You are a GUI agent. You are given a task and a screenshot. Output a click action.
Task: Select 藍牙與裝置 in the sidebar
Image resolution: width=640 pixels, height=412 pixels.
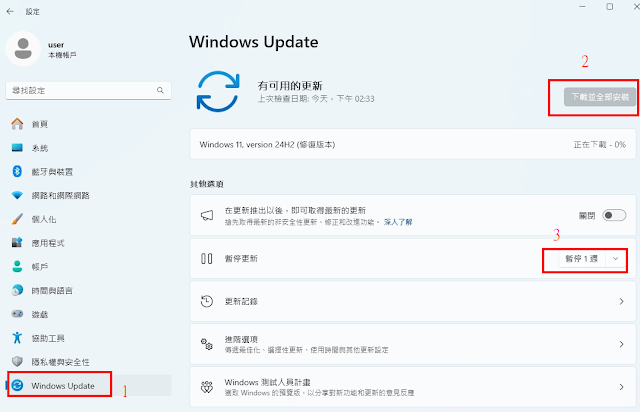tap(89, 171)
